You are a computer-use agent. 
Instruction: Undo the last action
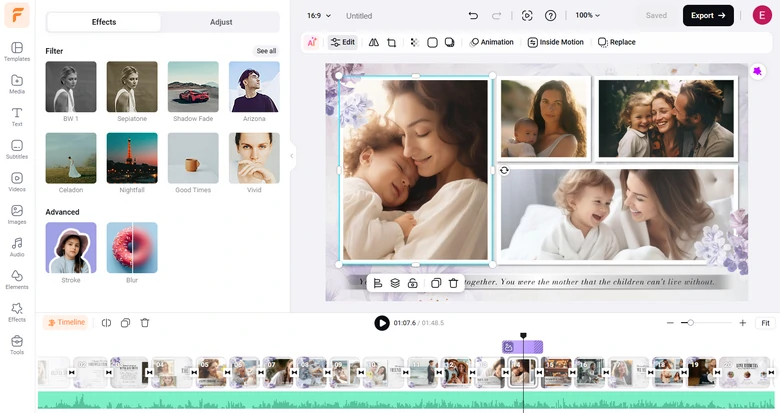(473, 16)
